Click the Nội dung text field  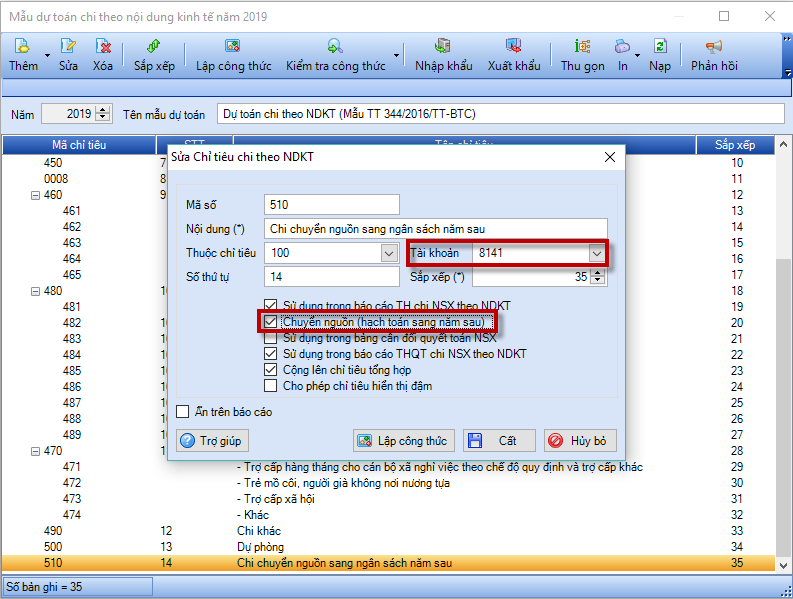(435, 229)
